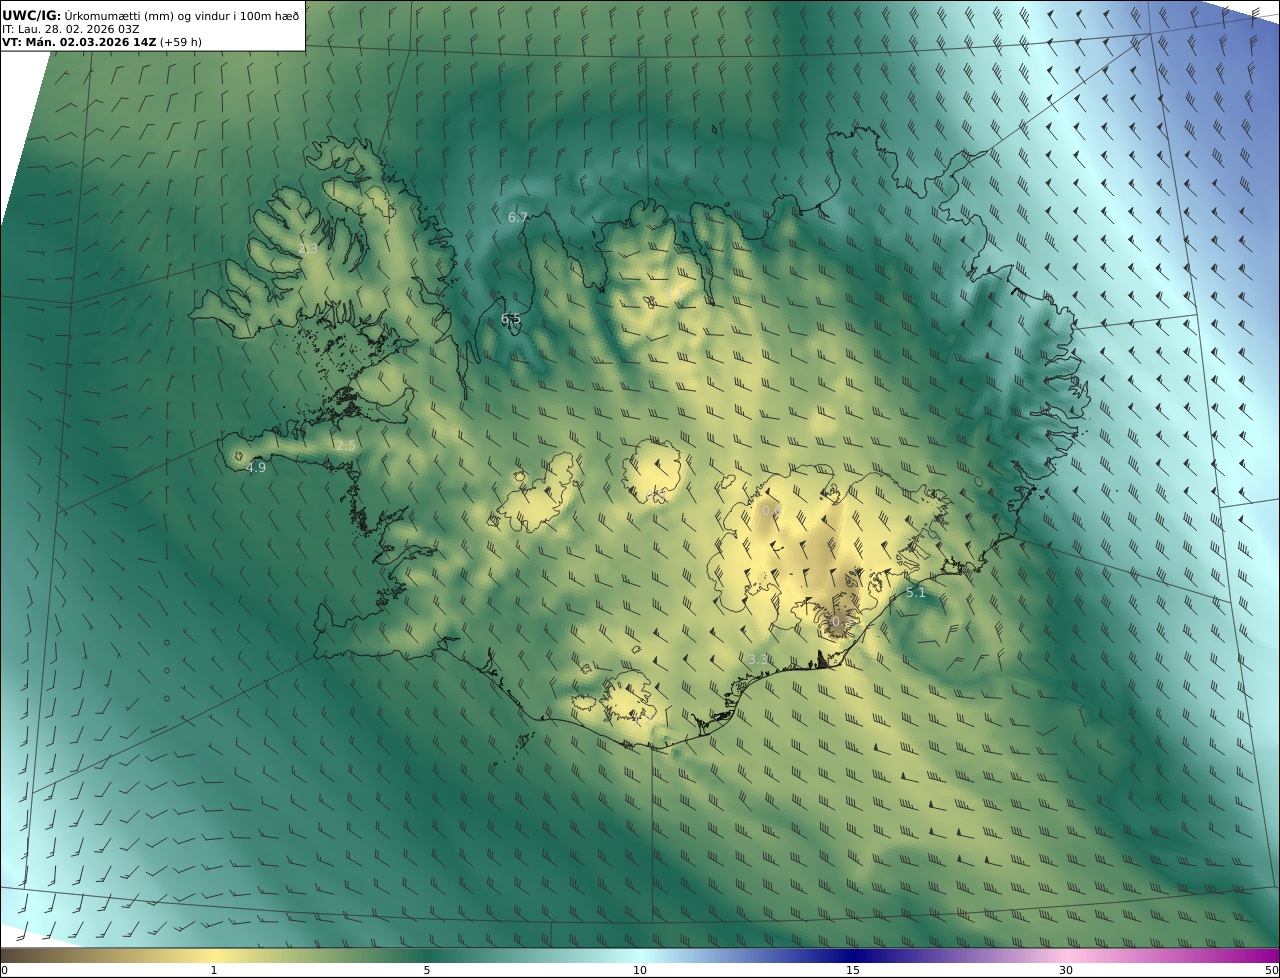Click the '50' tick on the color scale
The height and width of the screenshot is (978, 1280).
pos(1271,970)
